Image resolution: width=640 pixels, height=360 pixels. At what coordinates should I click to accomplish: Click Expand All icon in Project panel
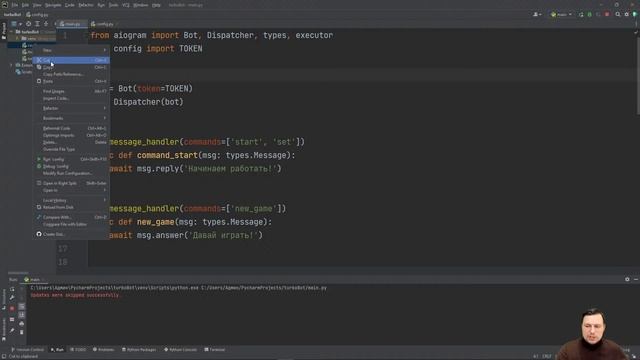coord(37,24)
